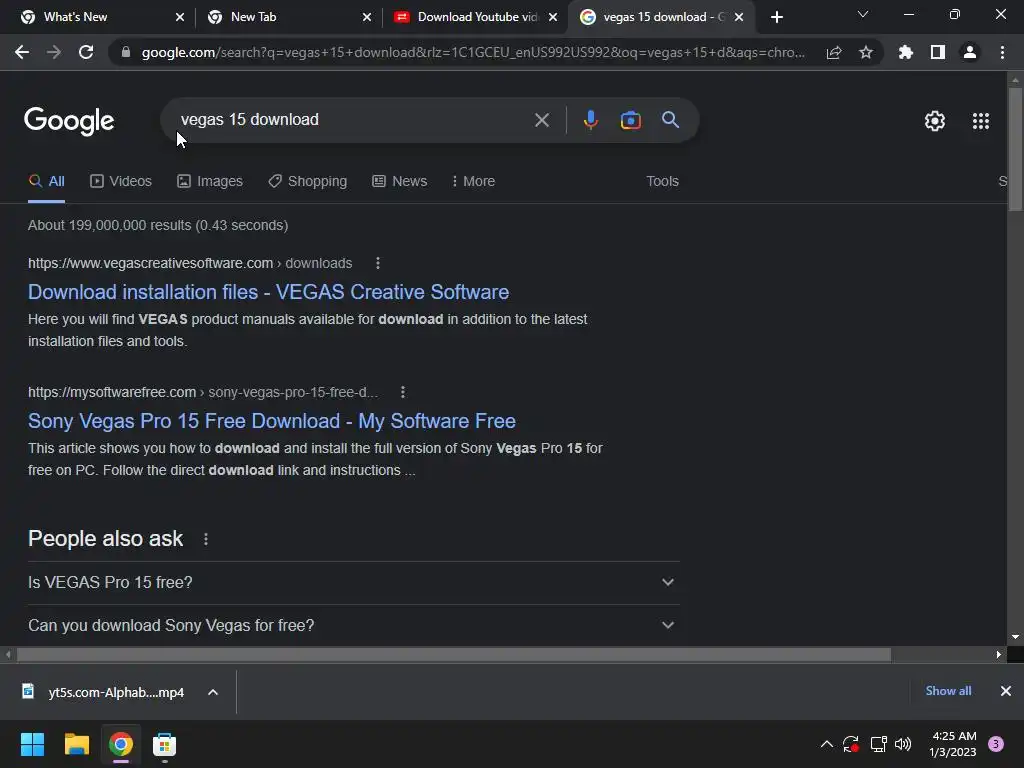Open People also ask options menu

[x=206, y=539]
